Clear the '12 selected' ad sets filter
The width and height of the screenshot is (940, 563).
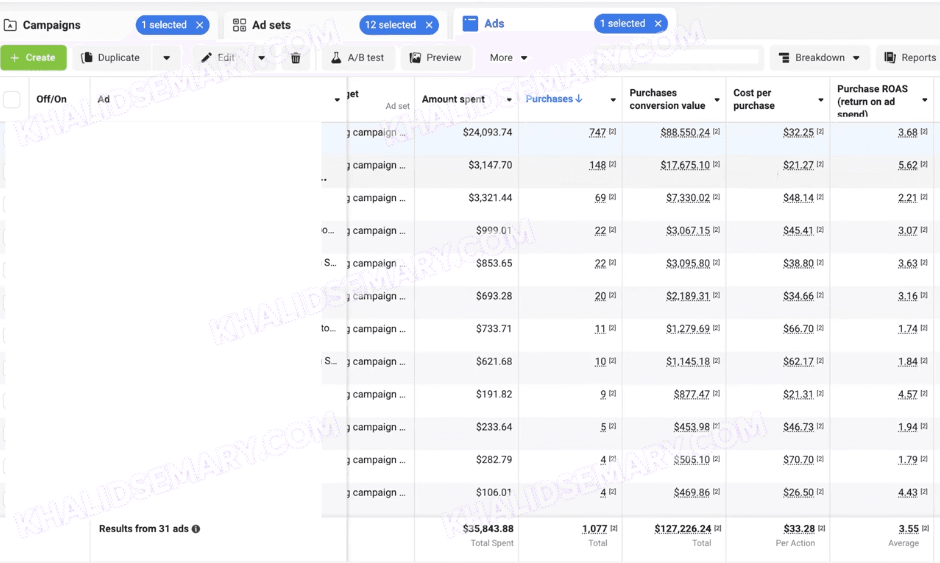pyautogui.click(x=429, y=25)
